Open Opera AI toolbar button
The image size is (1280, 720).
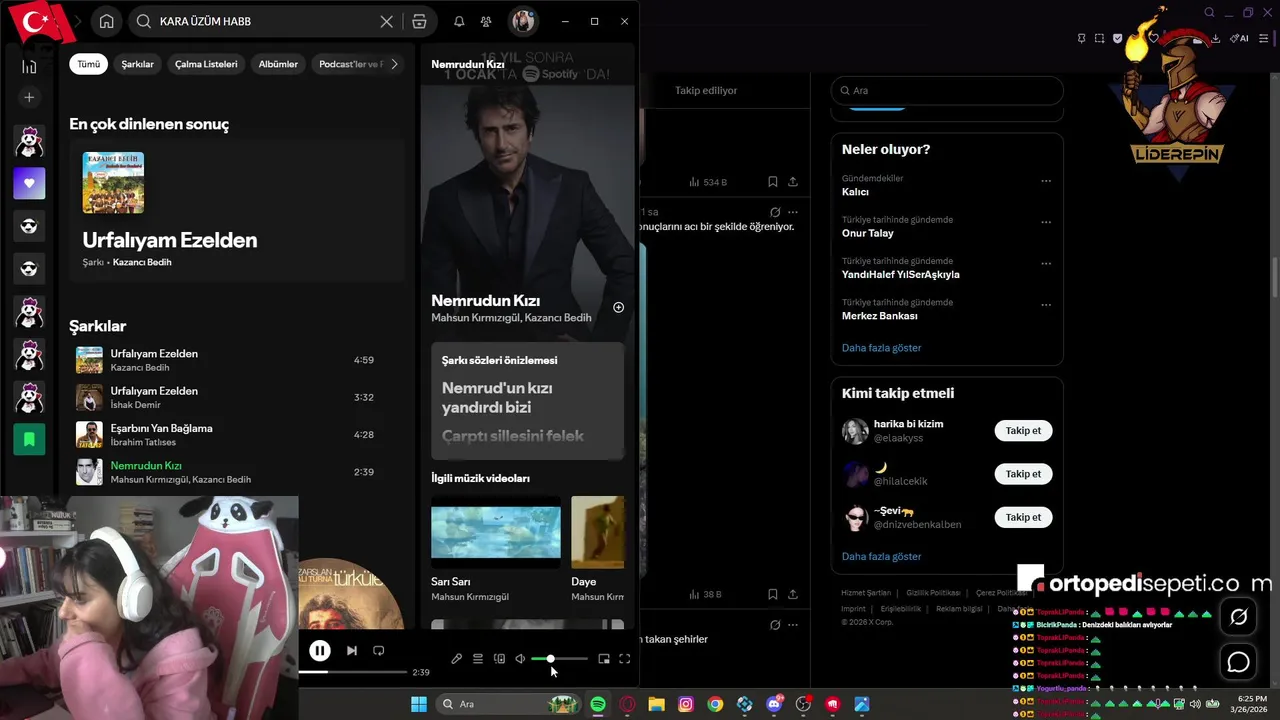(1239, 38)
